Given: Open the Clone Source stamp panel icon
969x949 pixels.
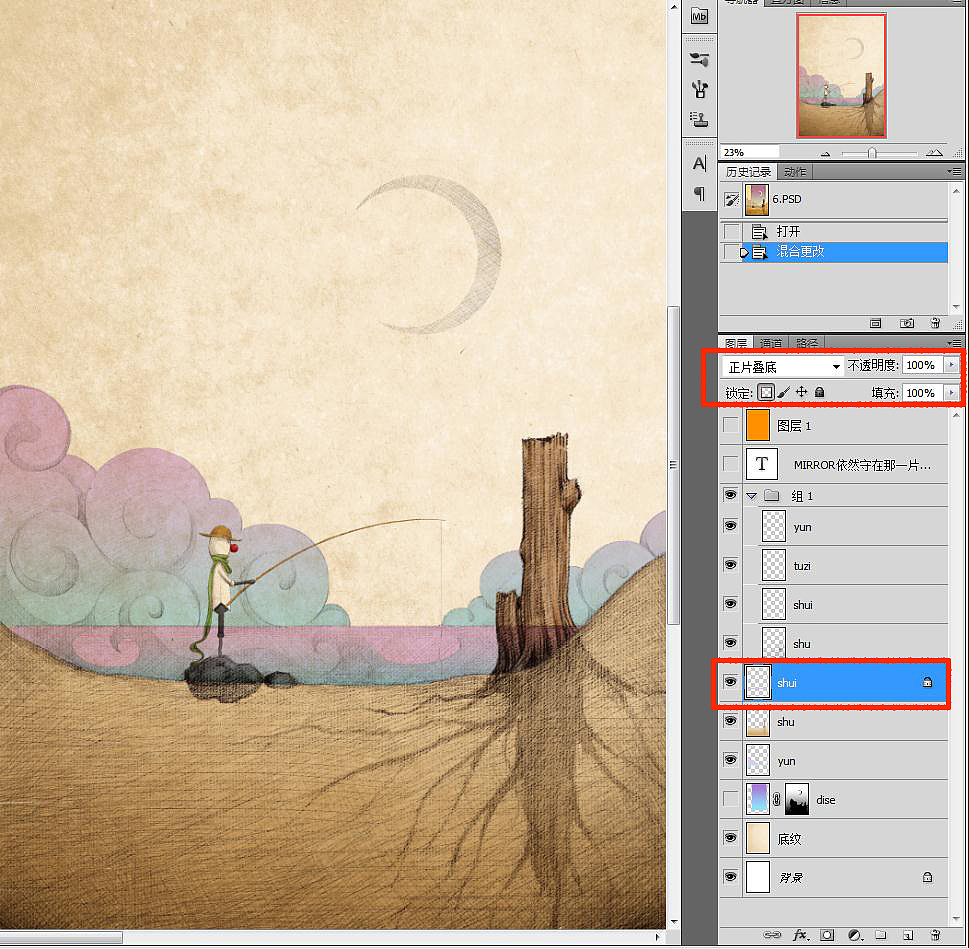Looking at the screenshot, I should pyautogui.click(x=700, y=119).
